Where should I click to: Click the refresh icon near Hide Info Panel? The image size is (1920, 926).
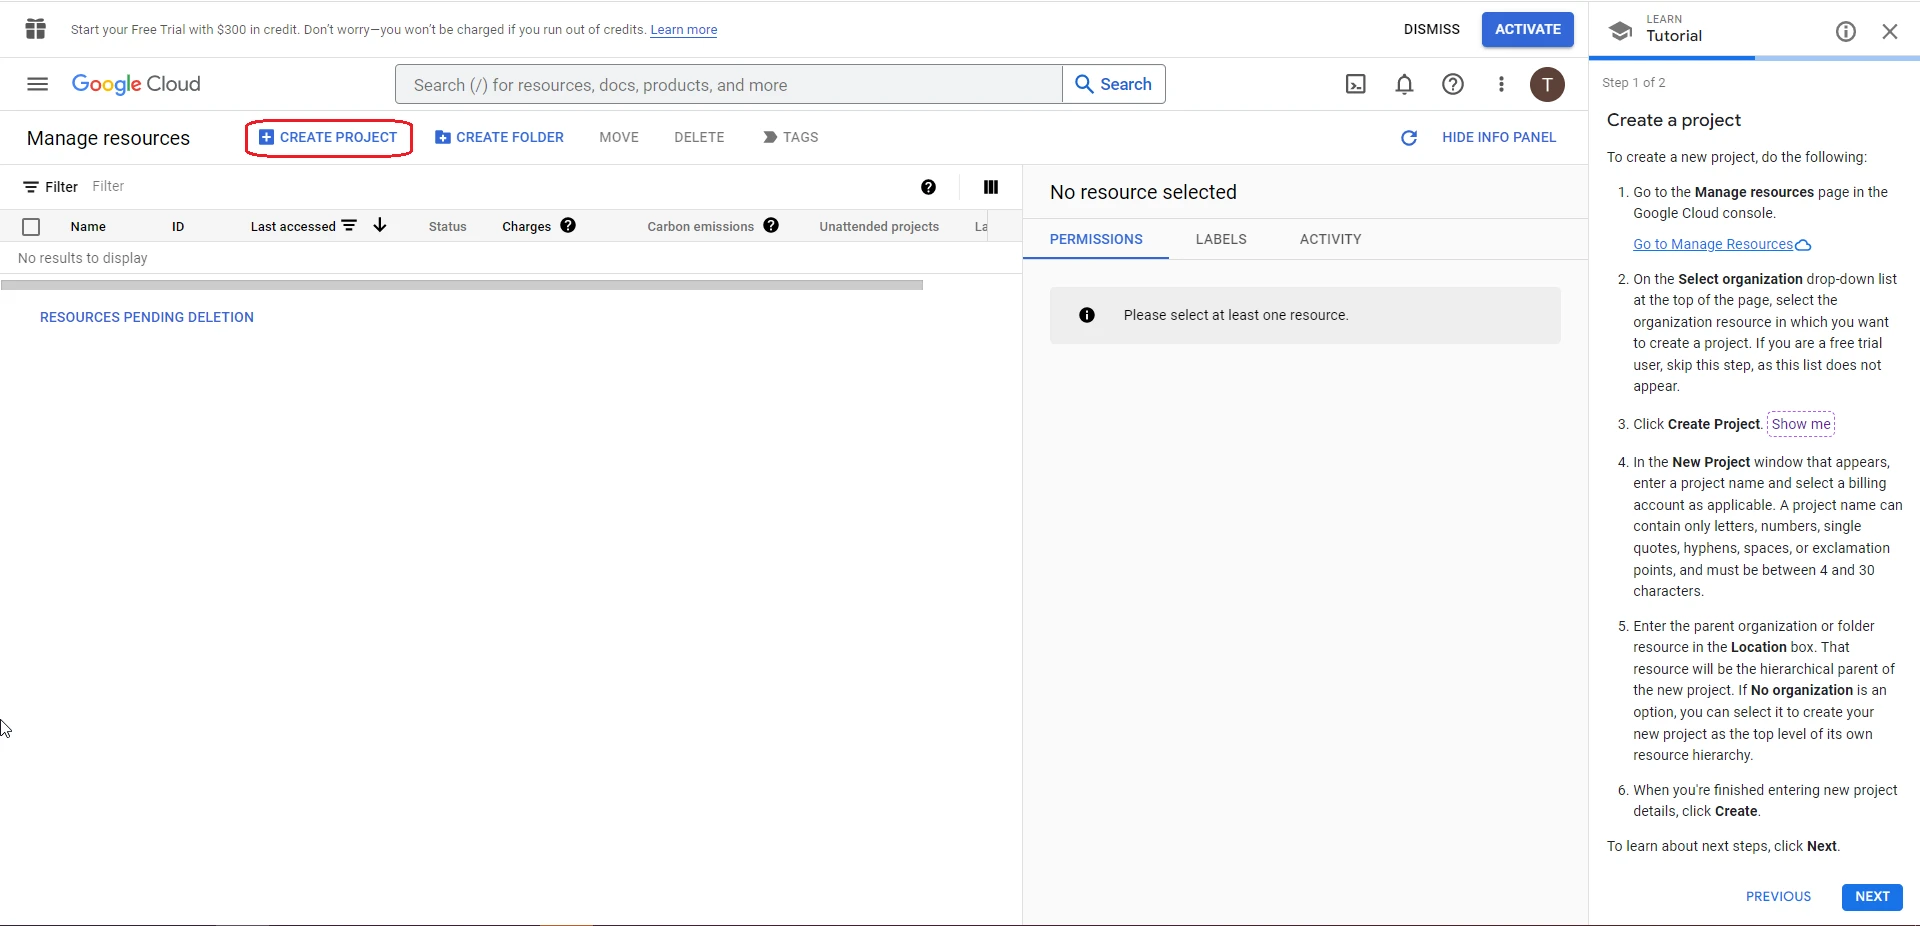(x=1409, y=138)
